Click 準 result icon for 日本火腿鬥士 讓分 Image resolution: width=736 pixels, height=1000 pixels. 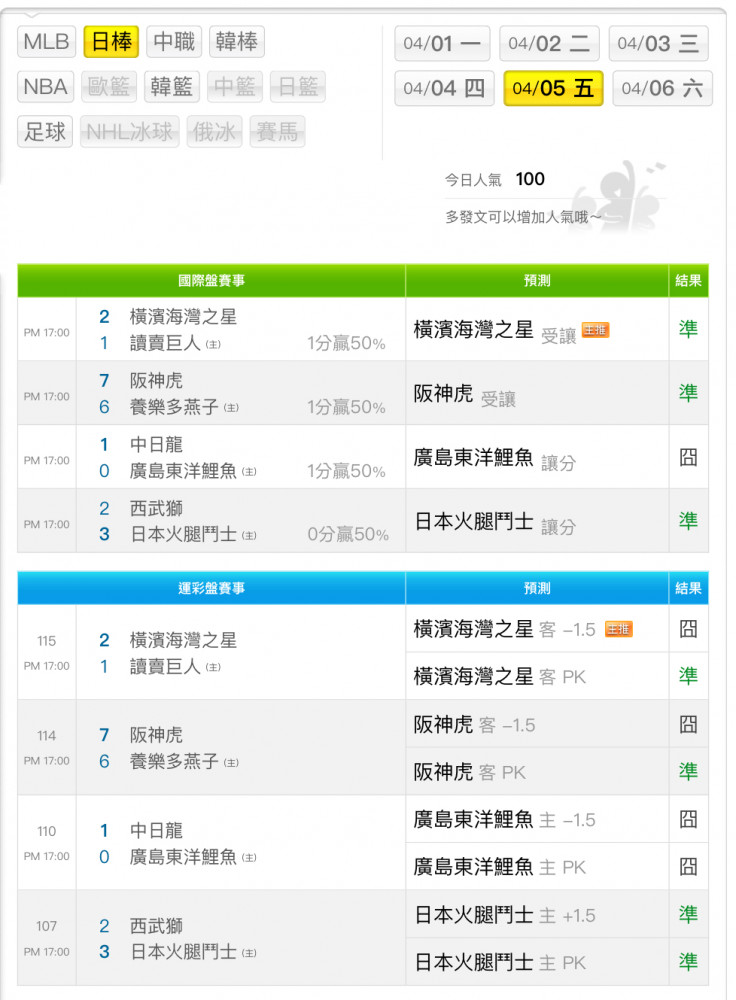coord(688,520)
